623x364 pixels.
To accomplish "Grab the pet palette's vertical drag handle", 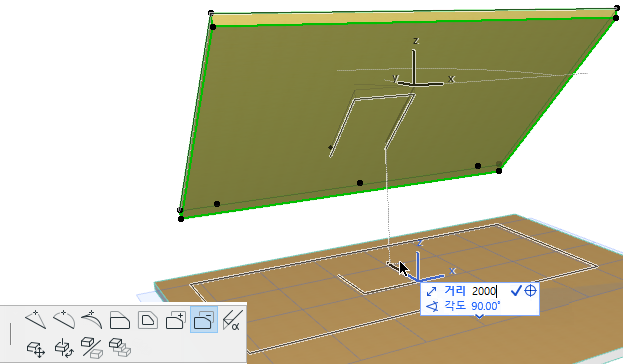I will pyautogui.click(x=10, y=334).
